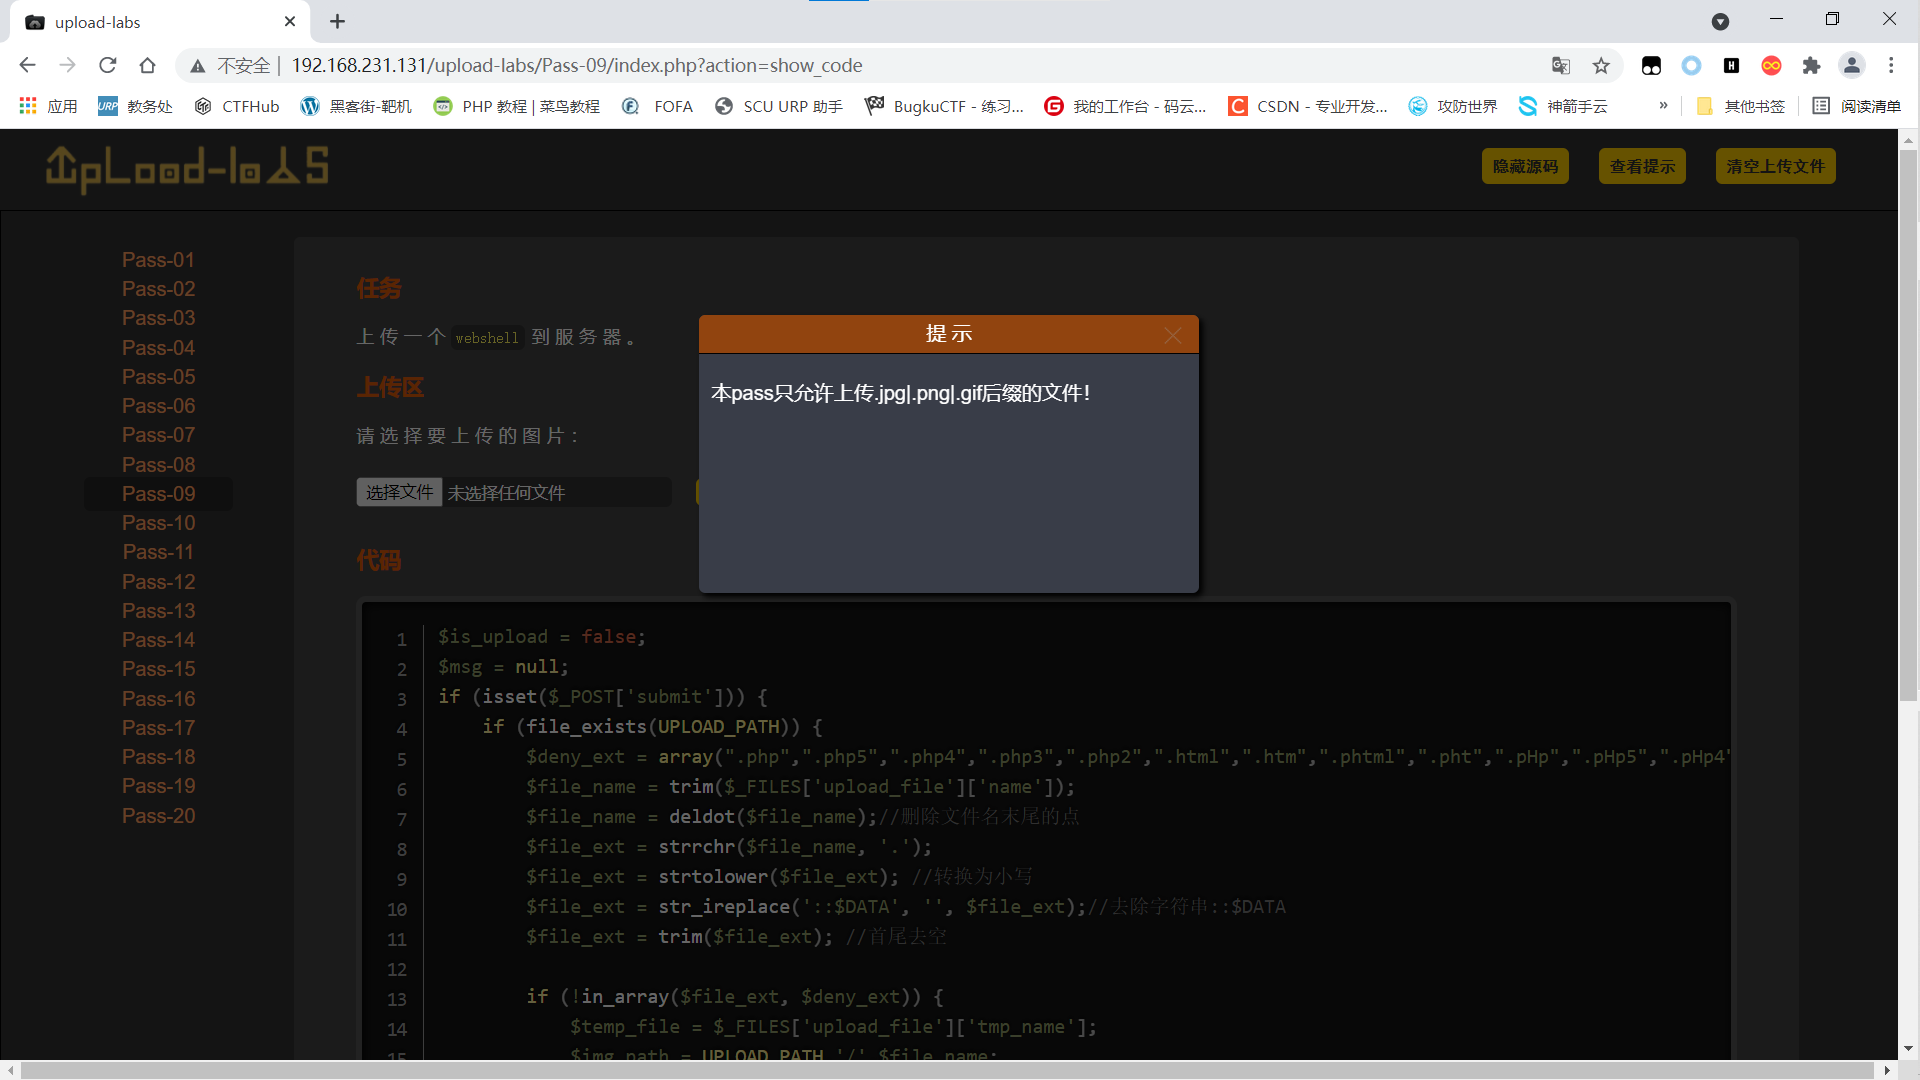The image size is (1920, 1080).
Task: Click the 隐藏源码 button
Action: 1525,166
